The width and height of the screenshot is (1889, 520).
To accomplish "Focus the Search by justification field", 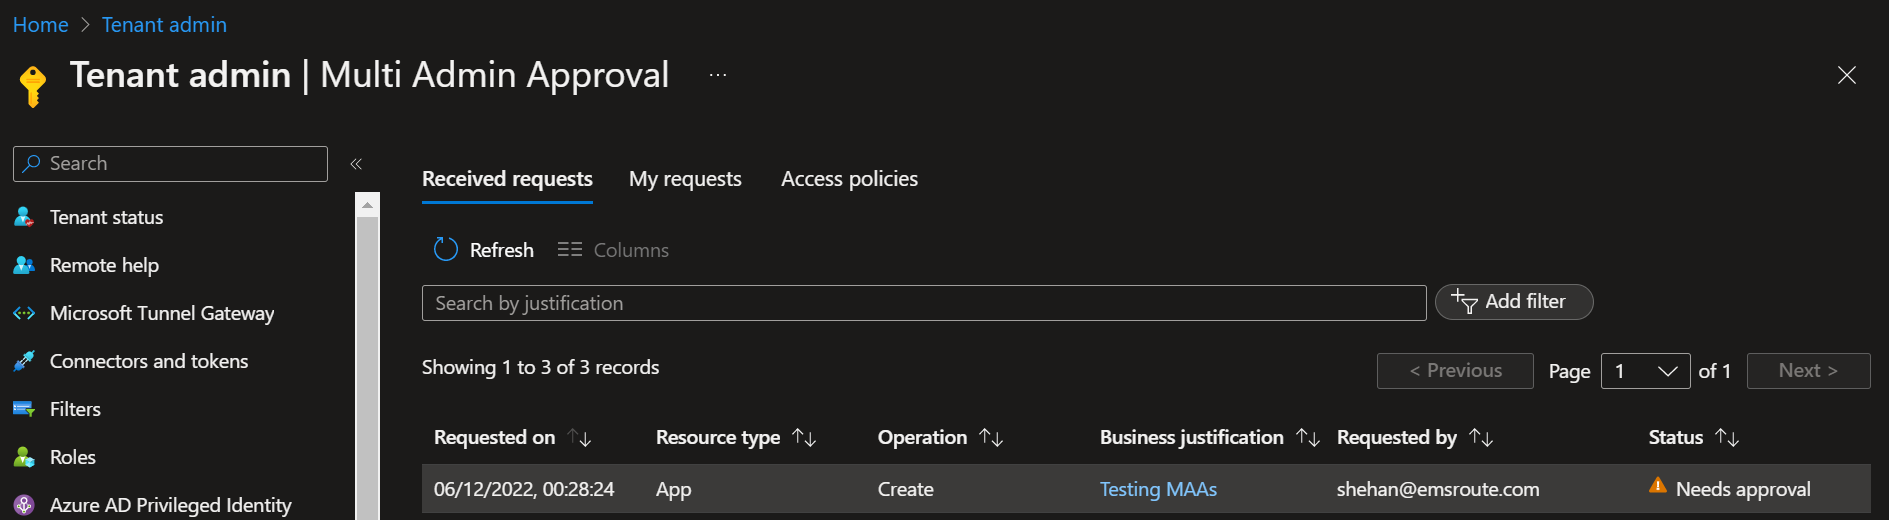I will pos(924,303).
